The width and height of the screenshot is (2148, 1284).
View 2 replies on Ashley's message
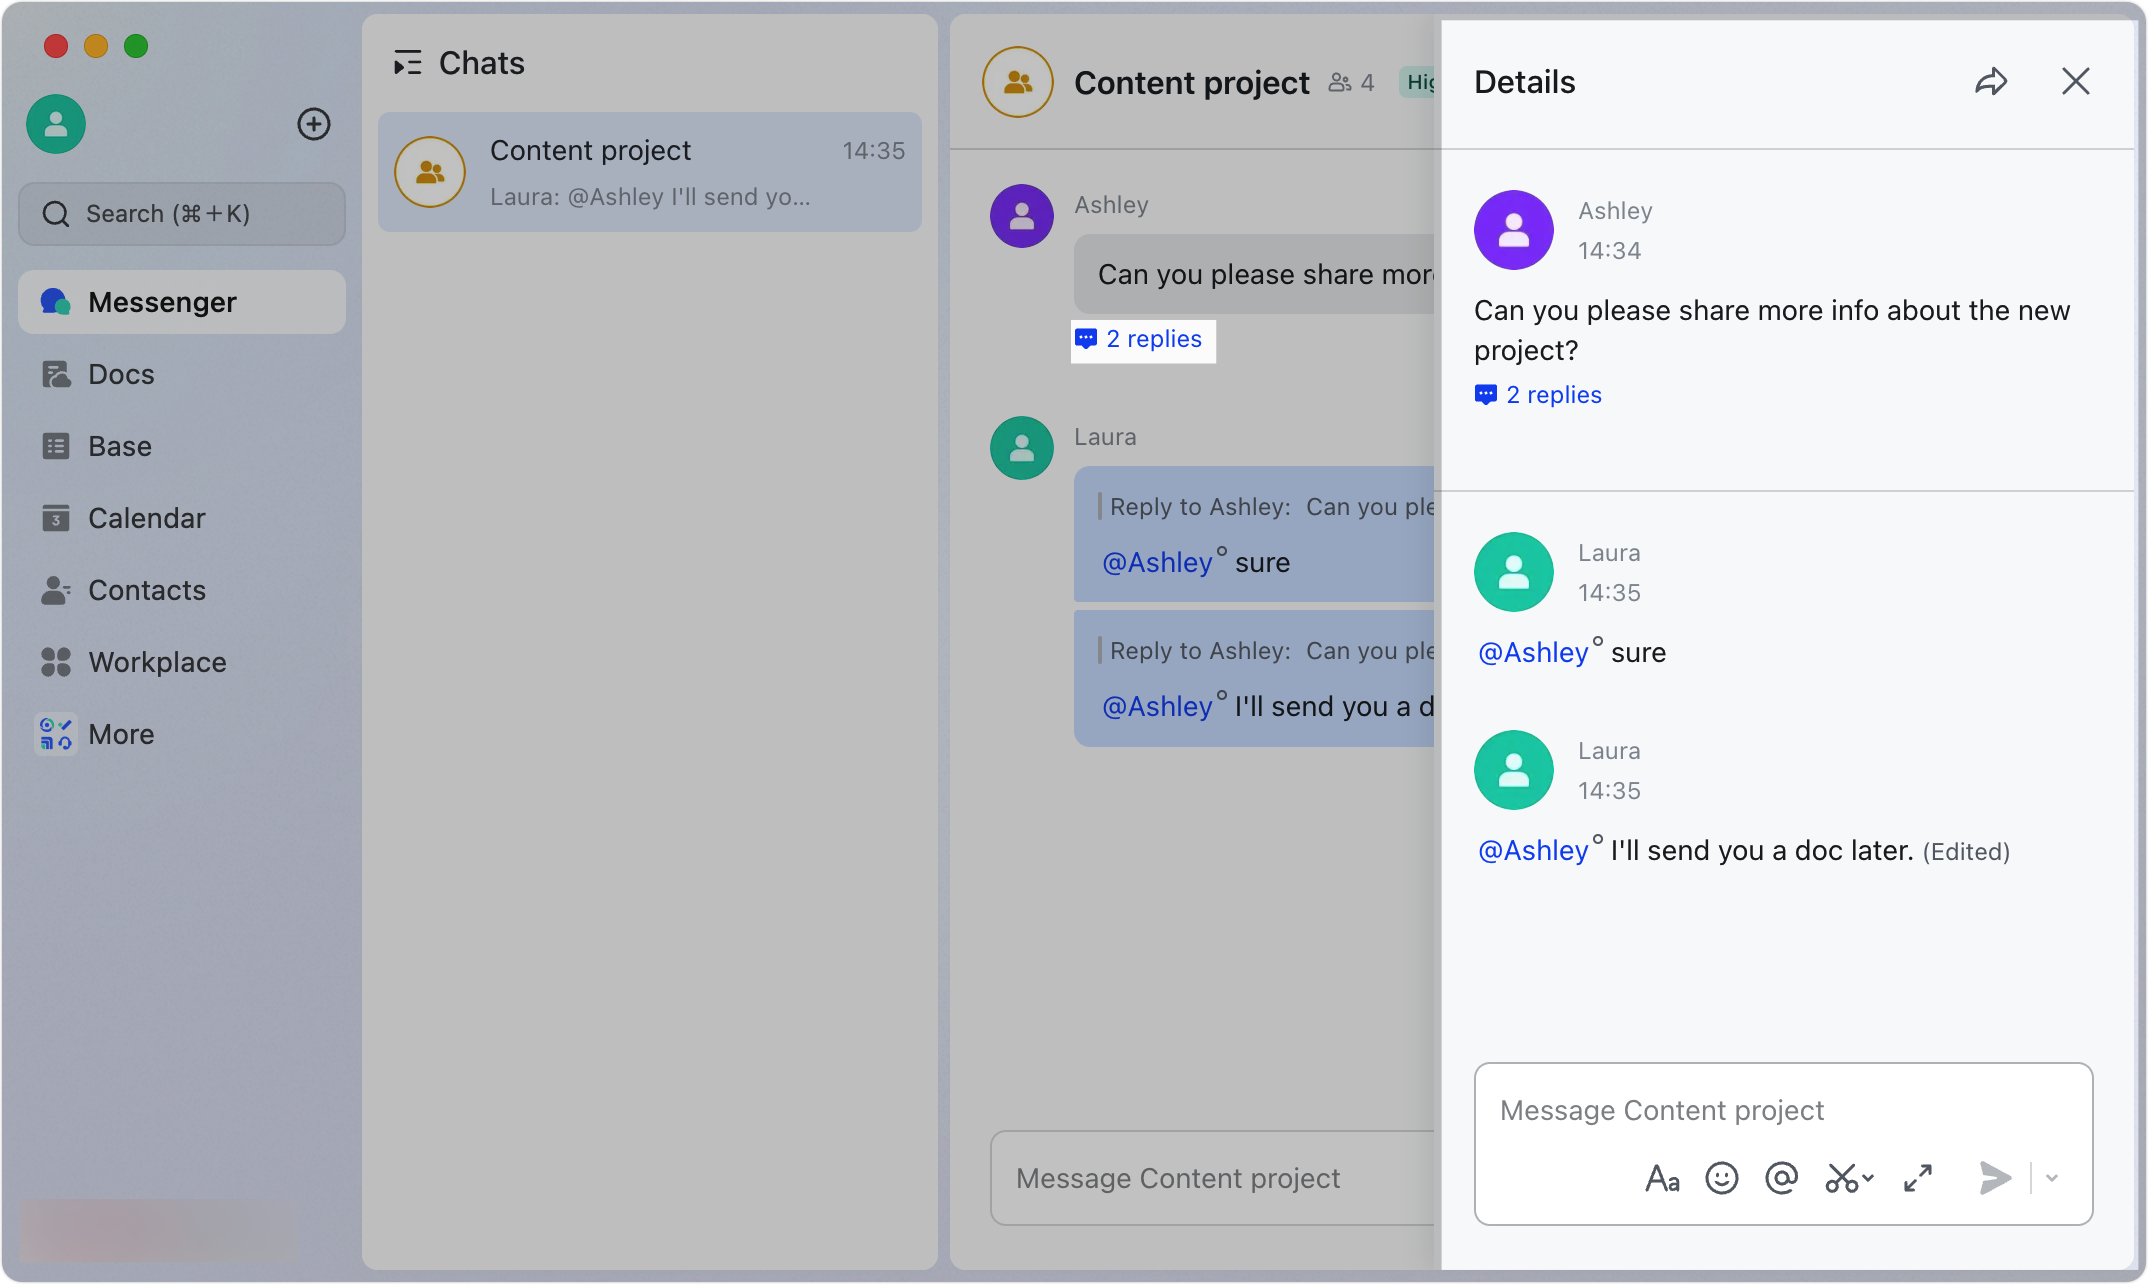(1538, 394)
